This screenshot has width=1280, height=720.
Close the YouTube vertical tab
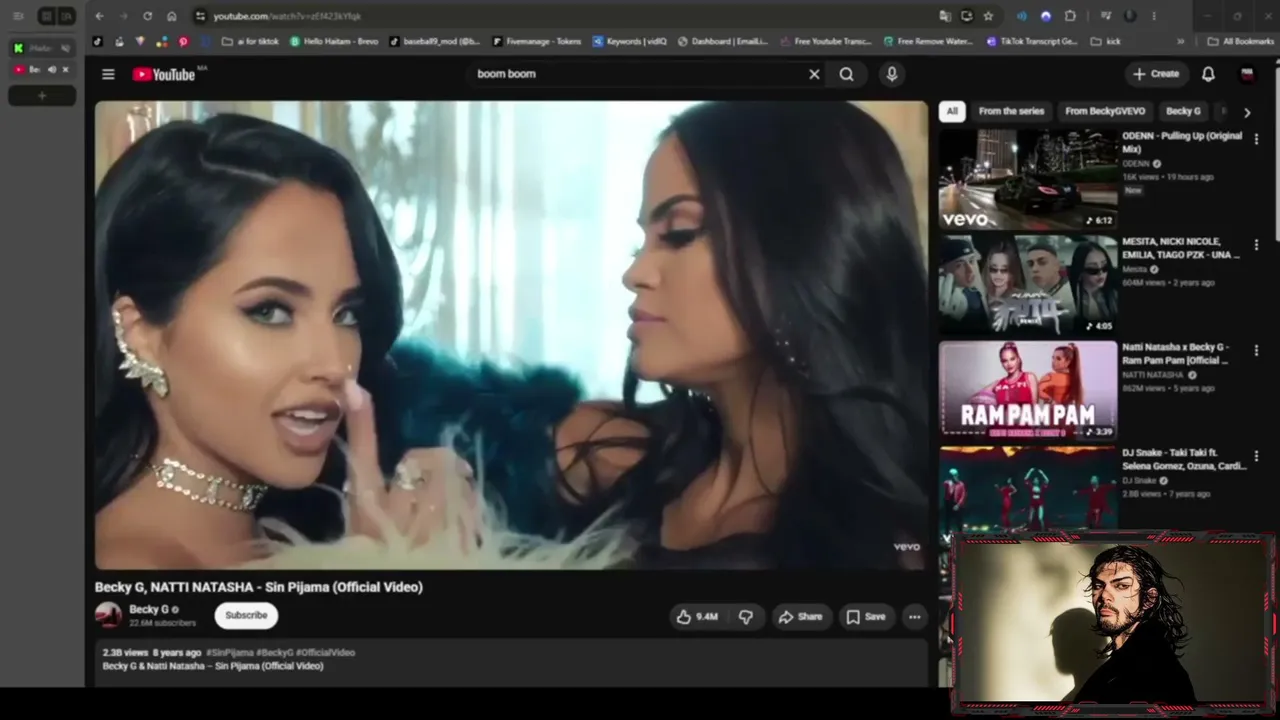(66, 70)
